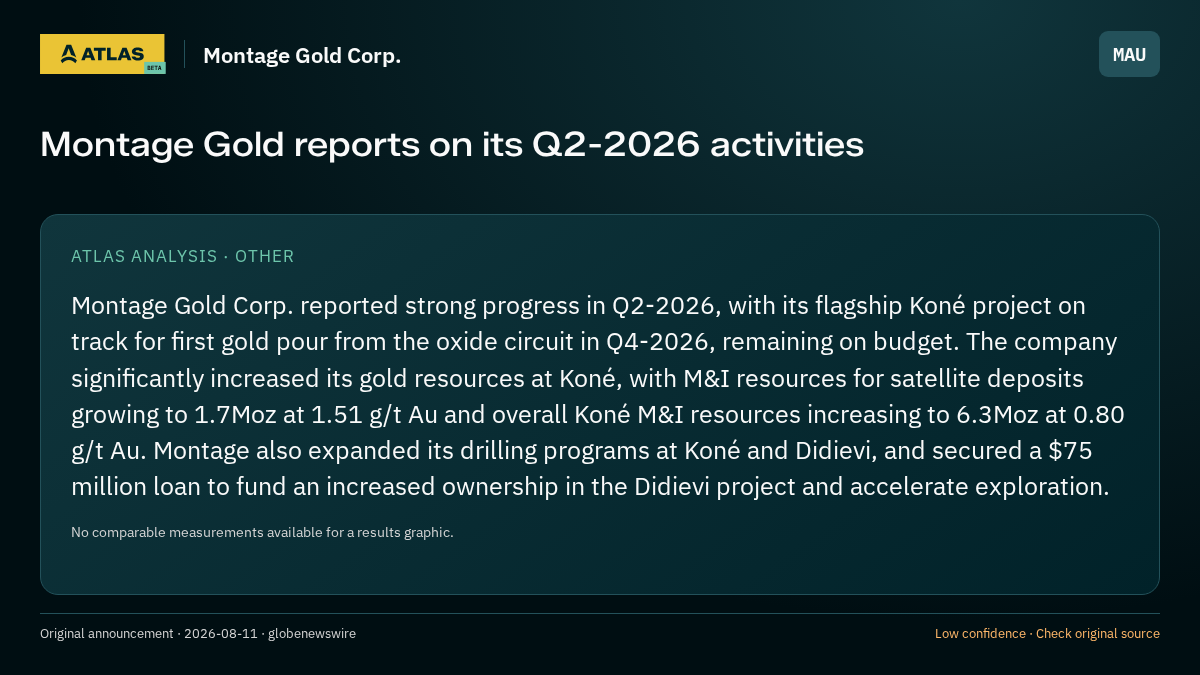
Task: Click the Atlas Analysis · Other label
Action: tap(183, 256)
